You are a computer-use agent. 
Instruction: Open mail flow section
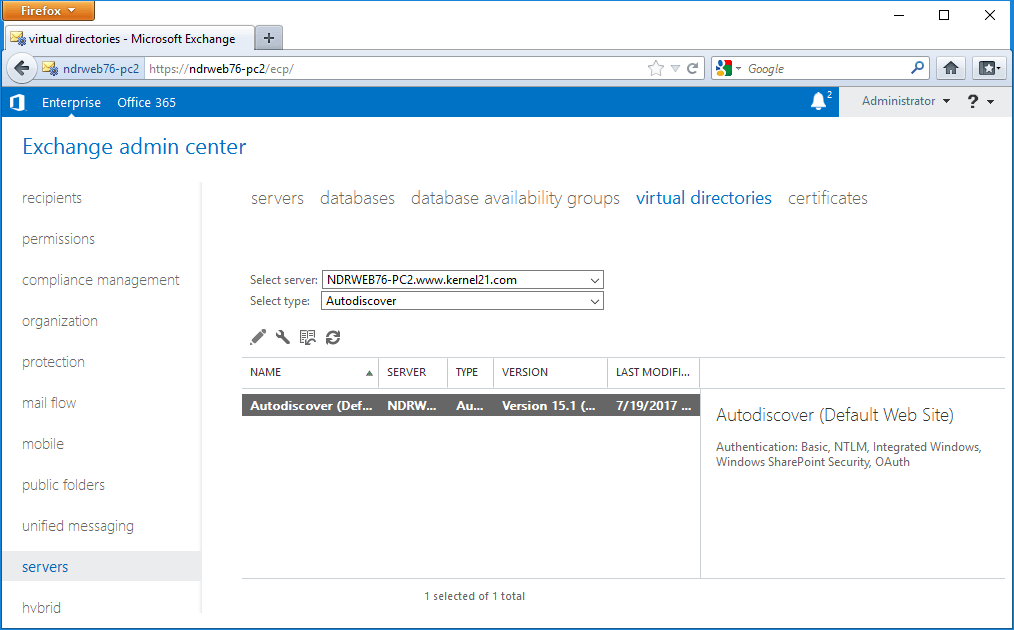click(49, 403)
